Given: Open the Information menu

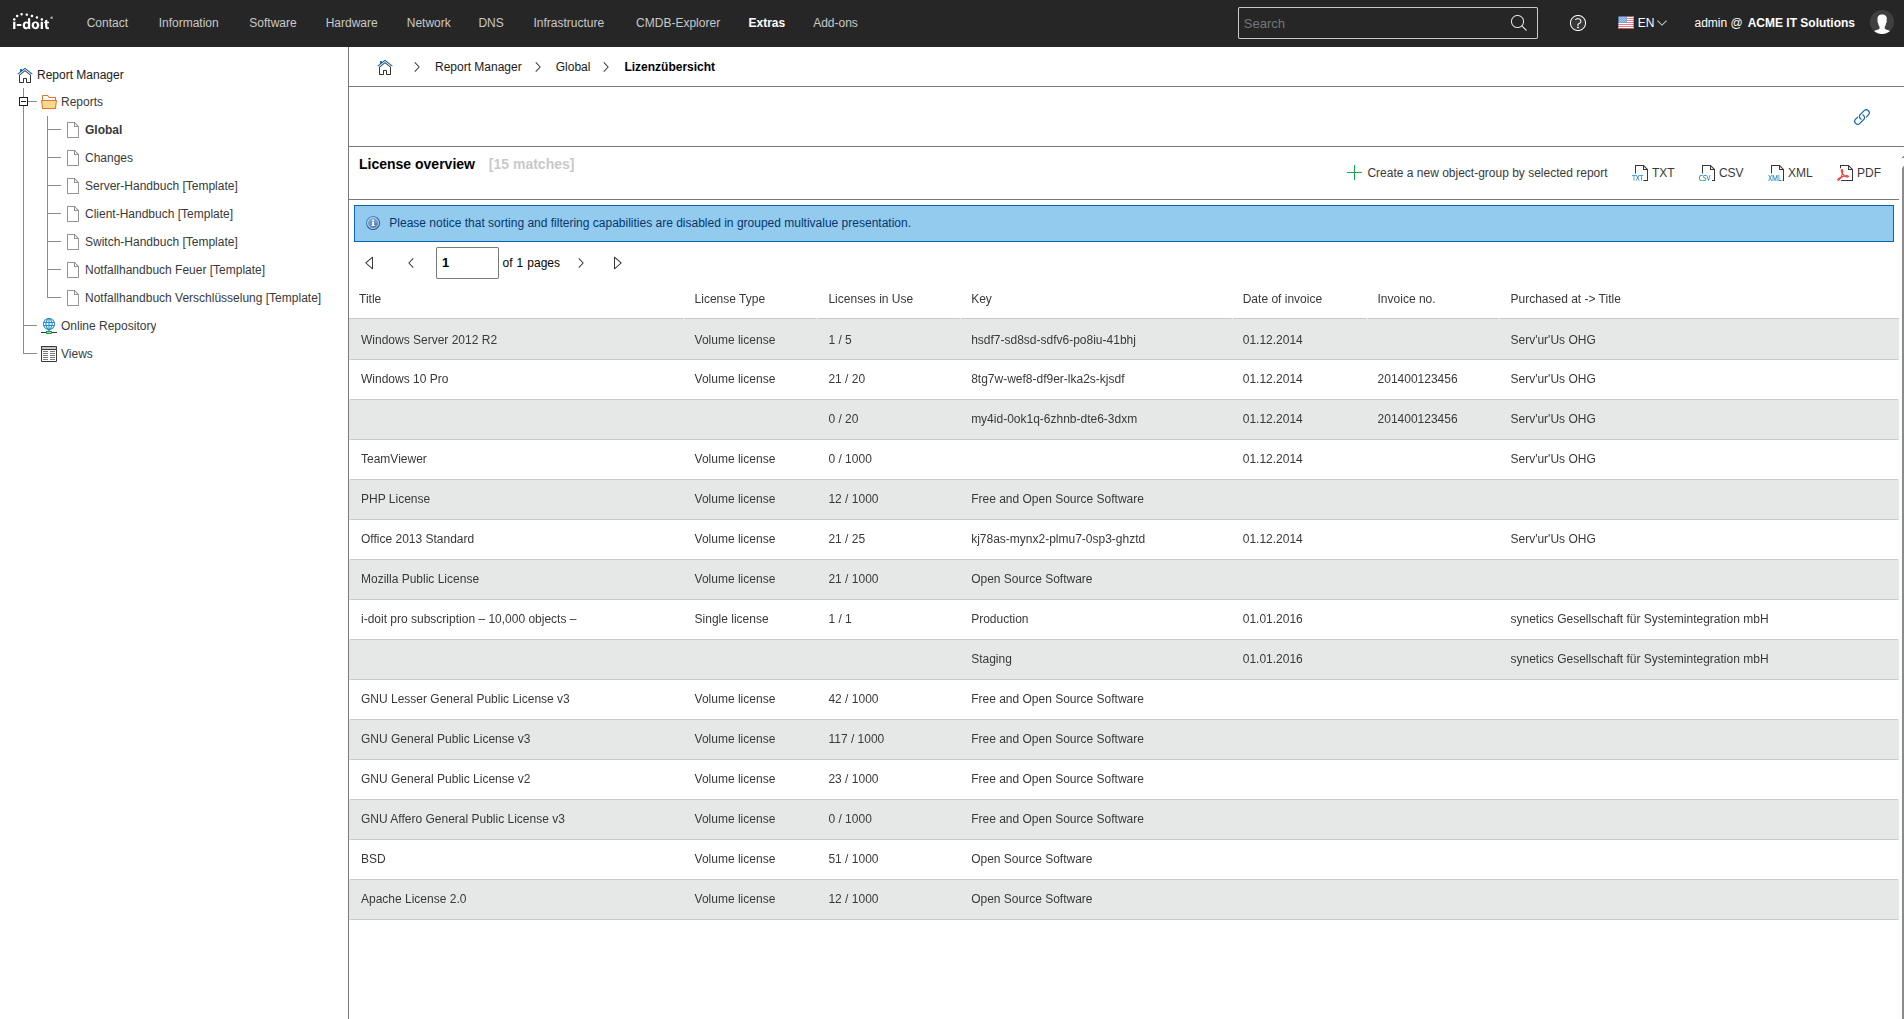Looking at the screenshot, I should point(189,23).
